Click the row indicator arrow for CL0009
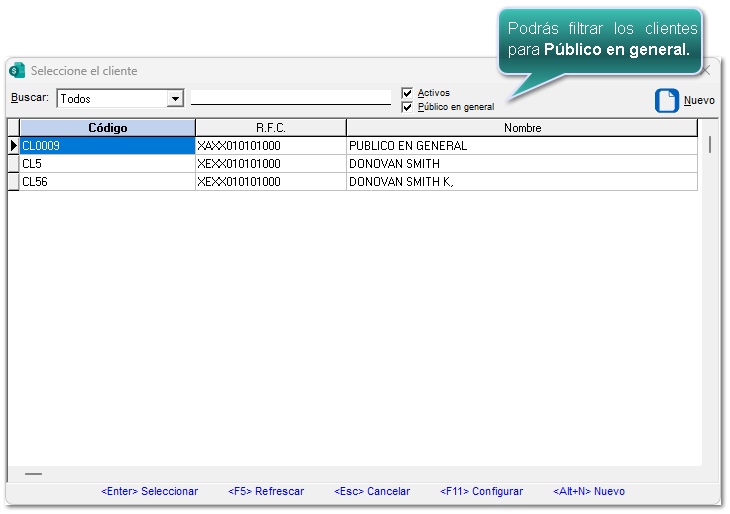Viewport: 730px width, 514px height. tap(14, 146)
